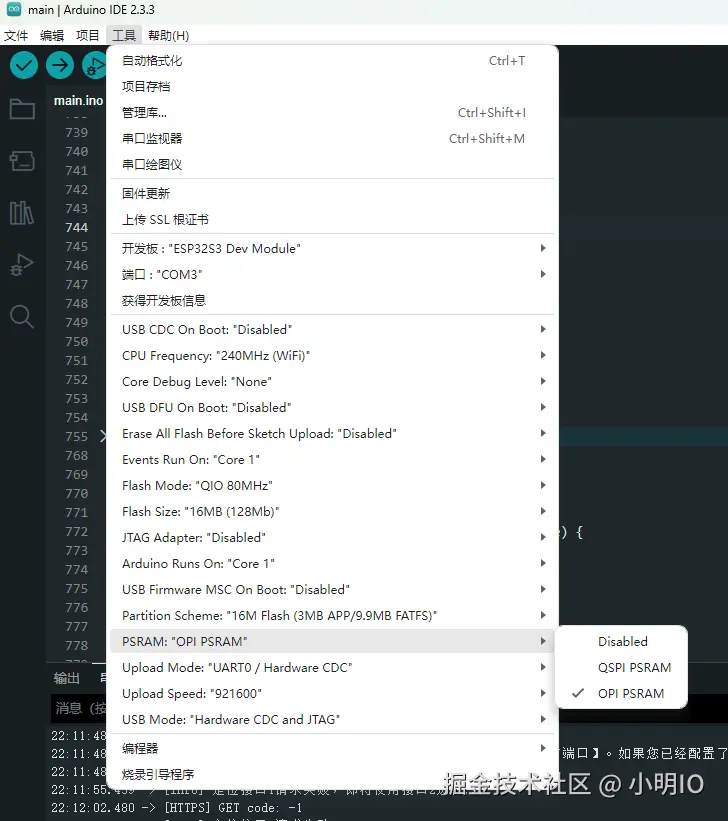Expand Events Run On Core 1 submenu
The image size is (728, 821).
pyautogui.click(x=332, y=459)
